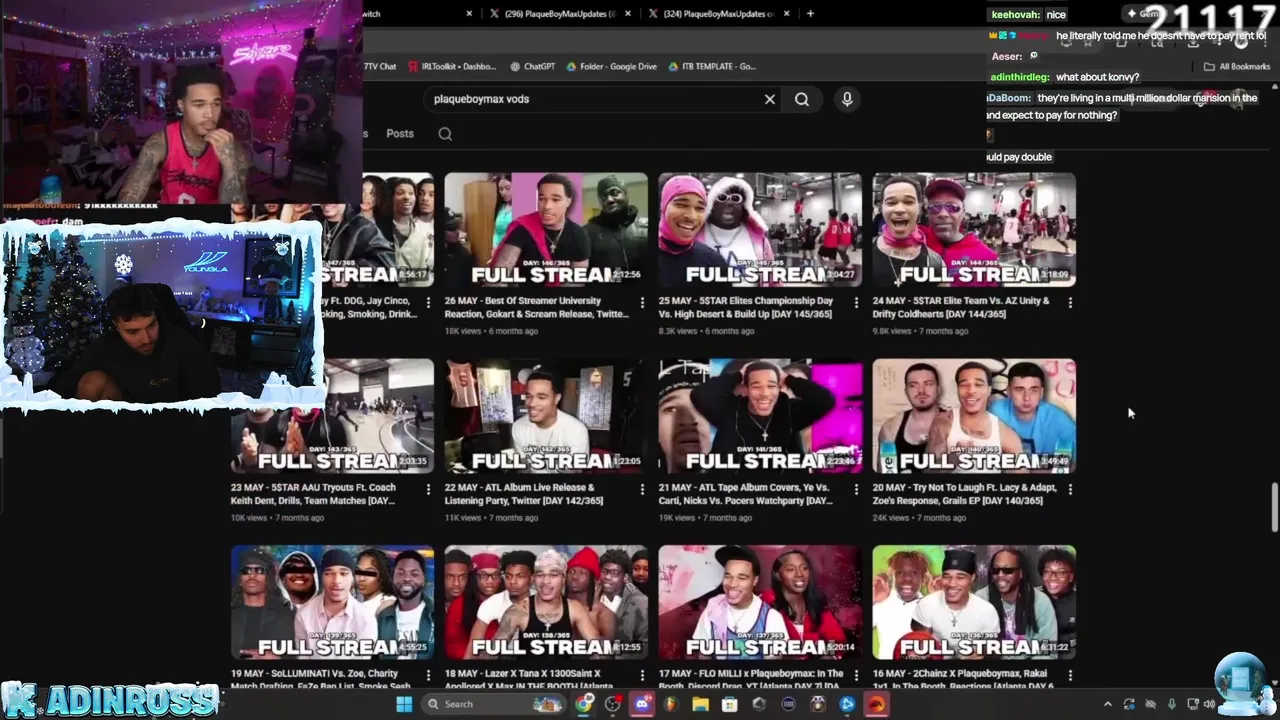Close the (324) PlaqueBoyMaxUpdates tab
The image size is (1280, 720).
[x=787, y=14]
